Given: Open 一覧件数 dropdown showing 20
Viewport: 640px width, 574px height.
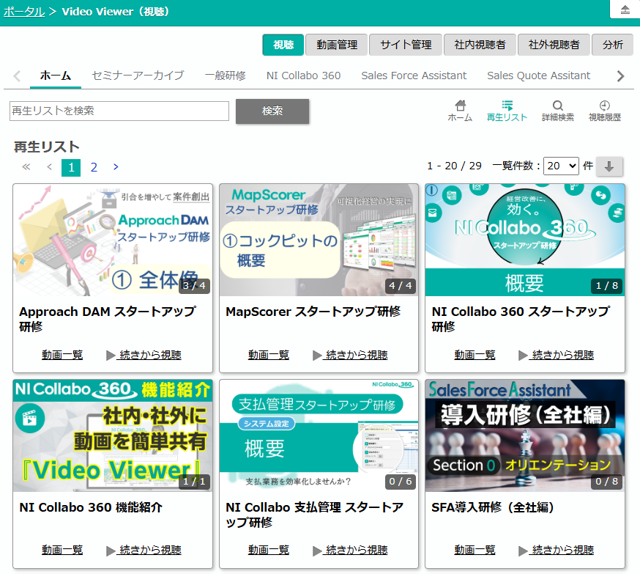Looking at the screenshot, I should (561, 166).
